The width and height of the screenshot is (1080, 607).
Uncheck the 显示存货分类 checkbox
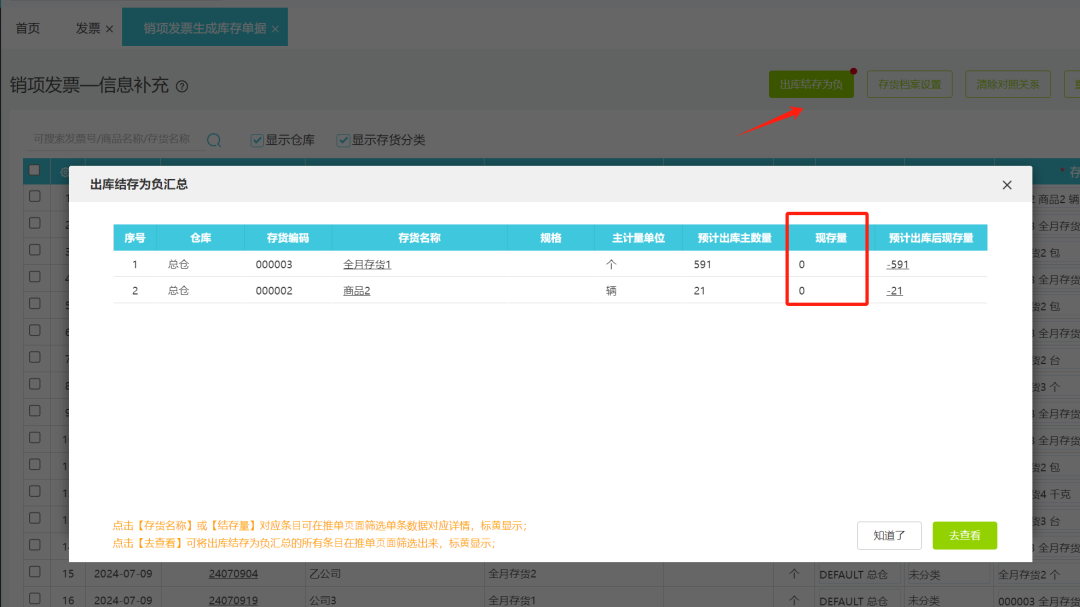343,139
